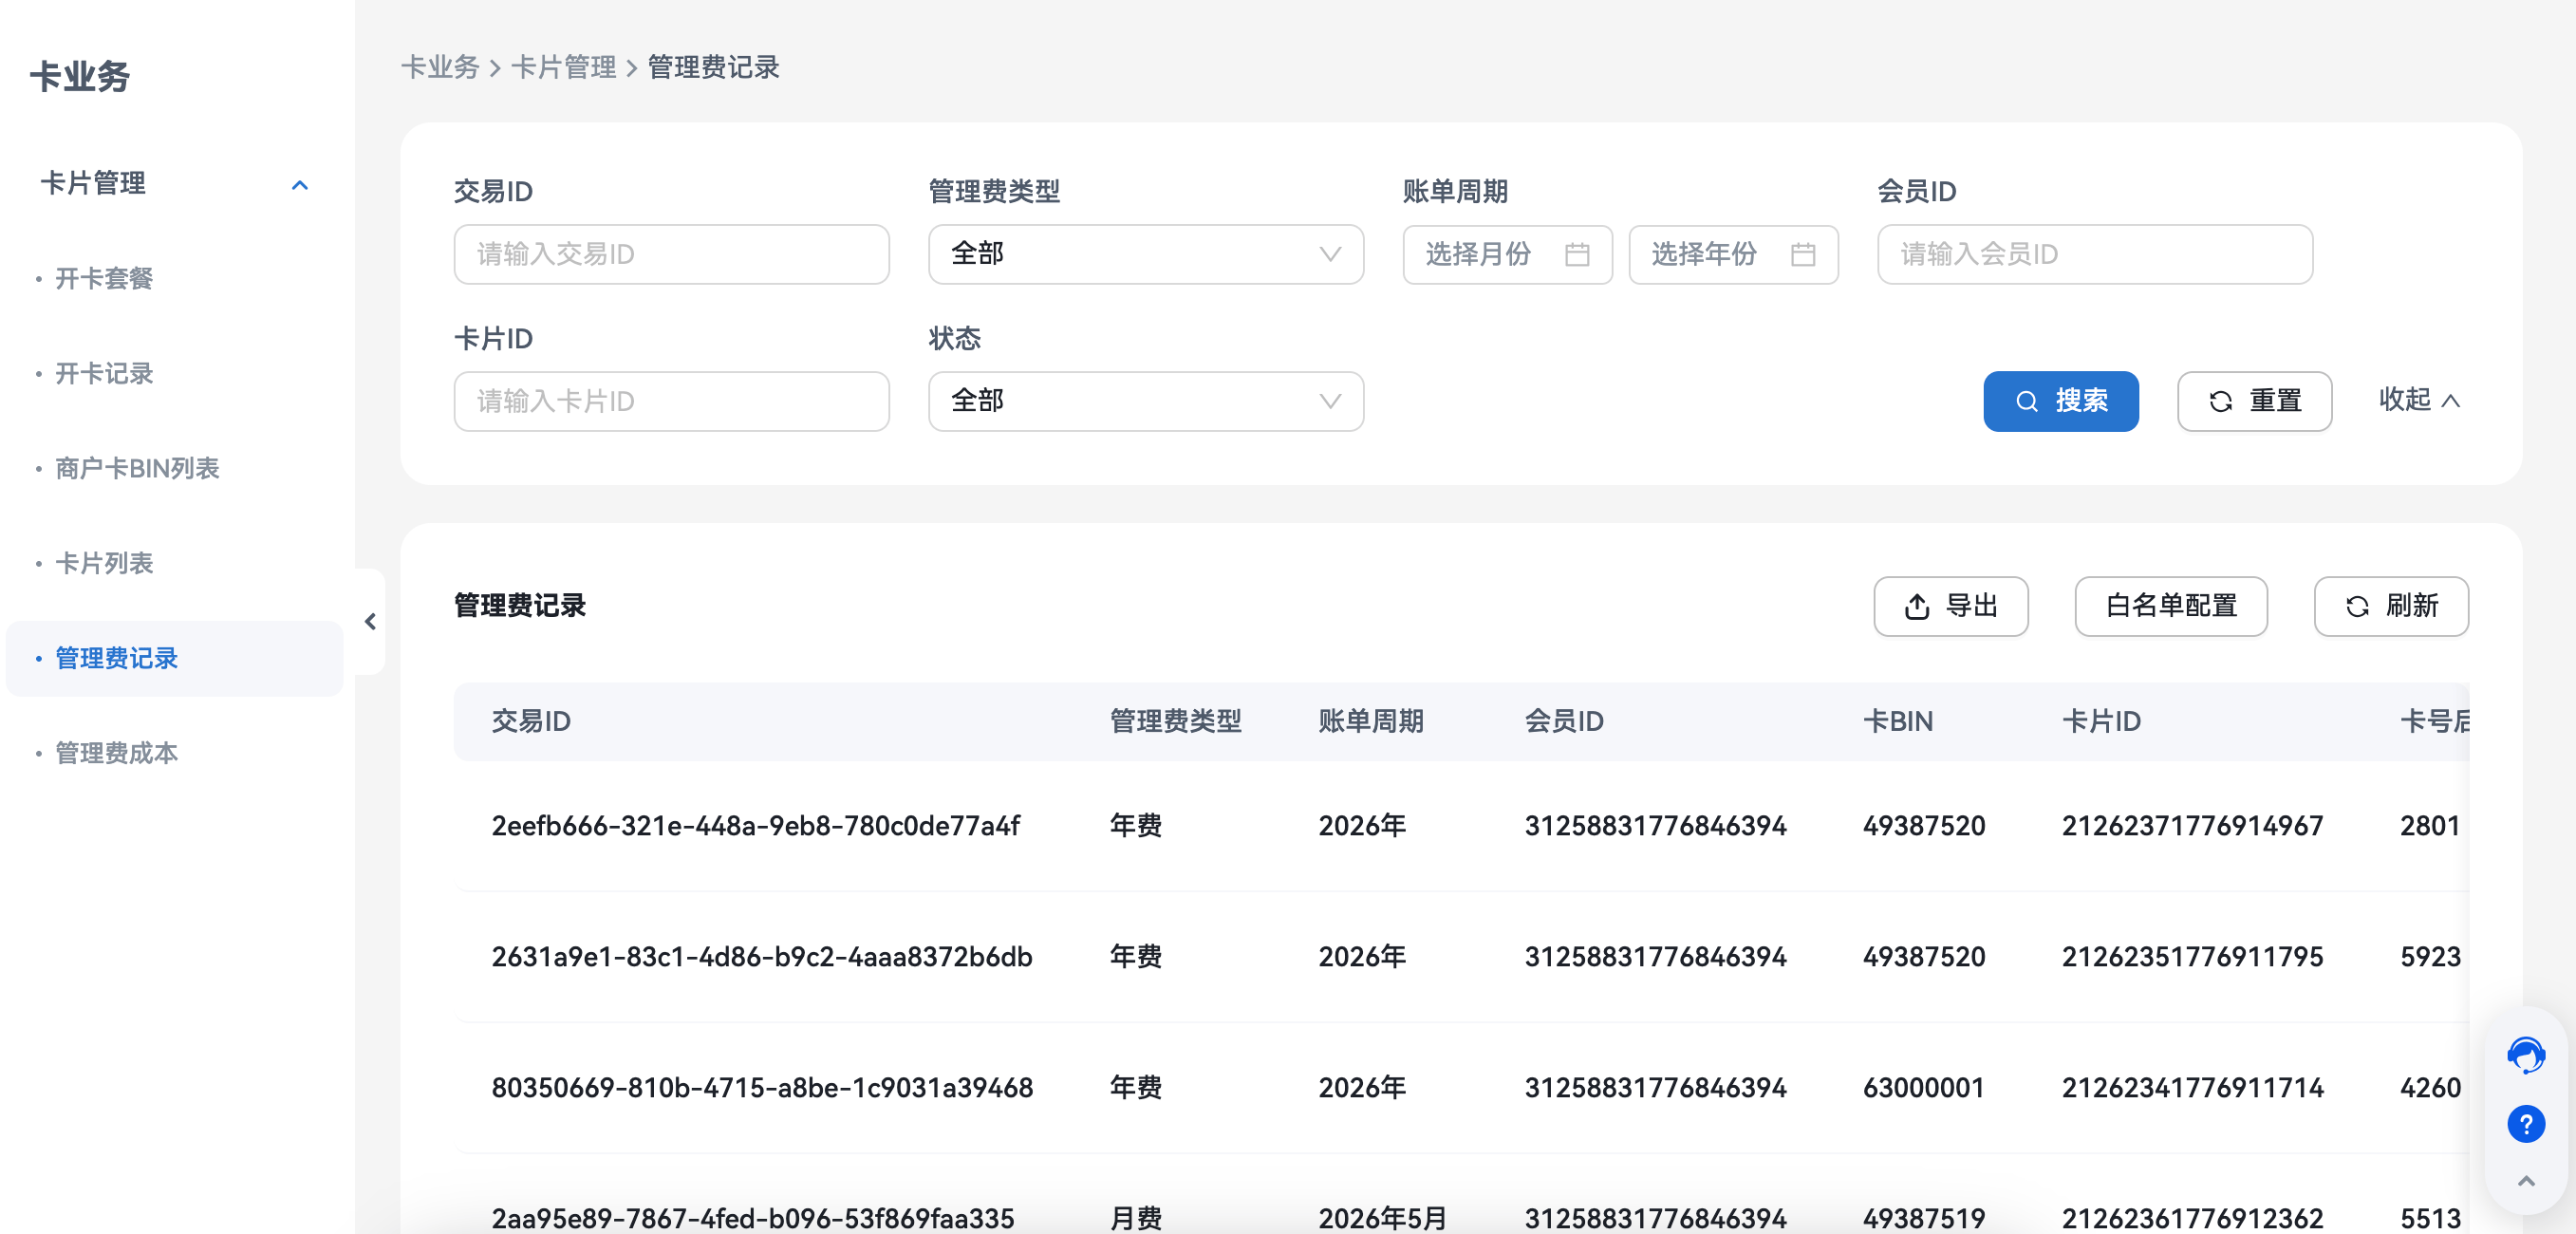The height and width of the screenshot is (1234, 2576).
Task: Select 管理费记录 in sidebar
Action: [x=174, y=658]
